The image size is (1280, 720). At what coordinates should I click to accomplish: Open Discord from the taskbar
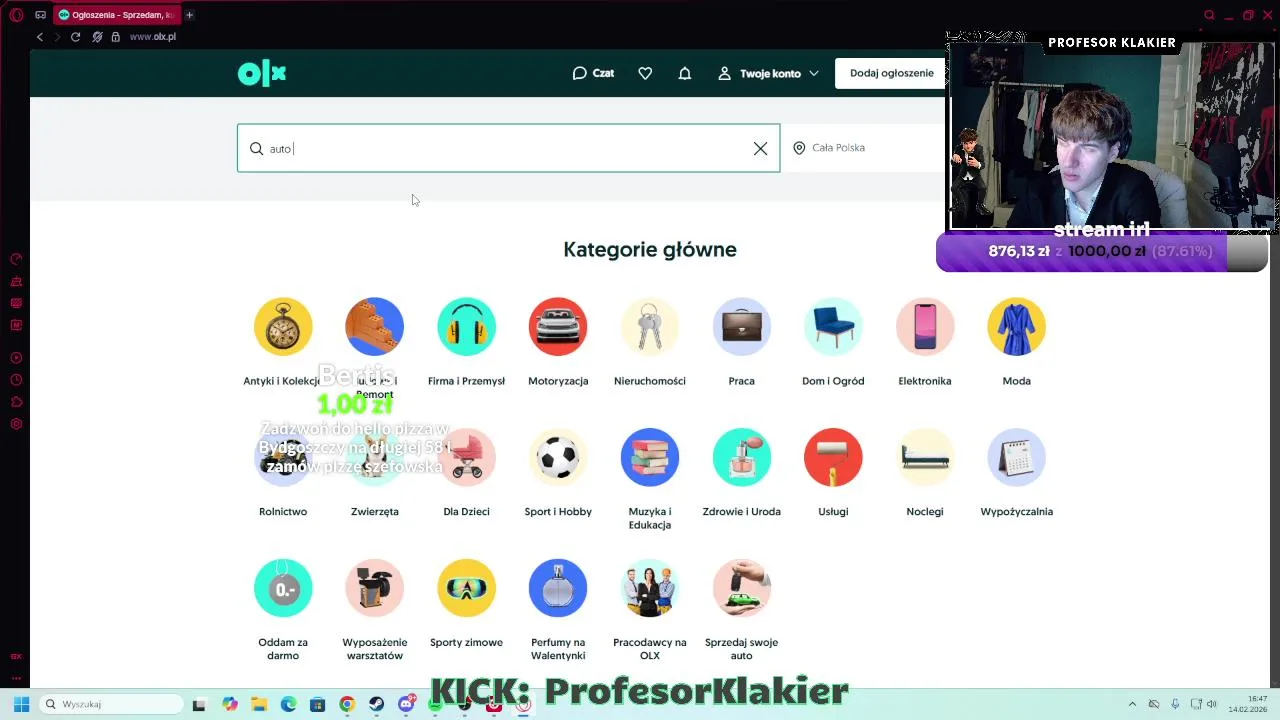(x=406, y=704)
